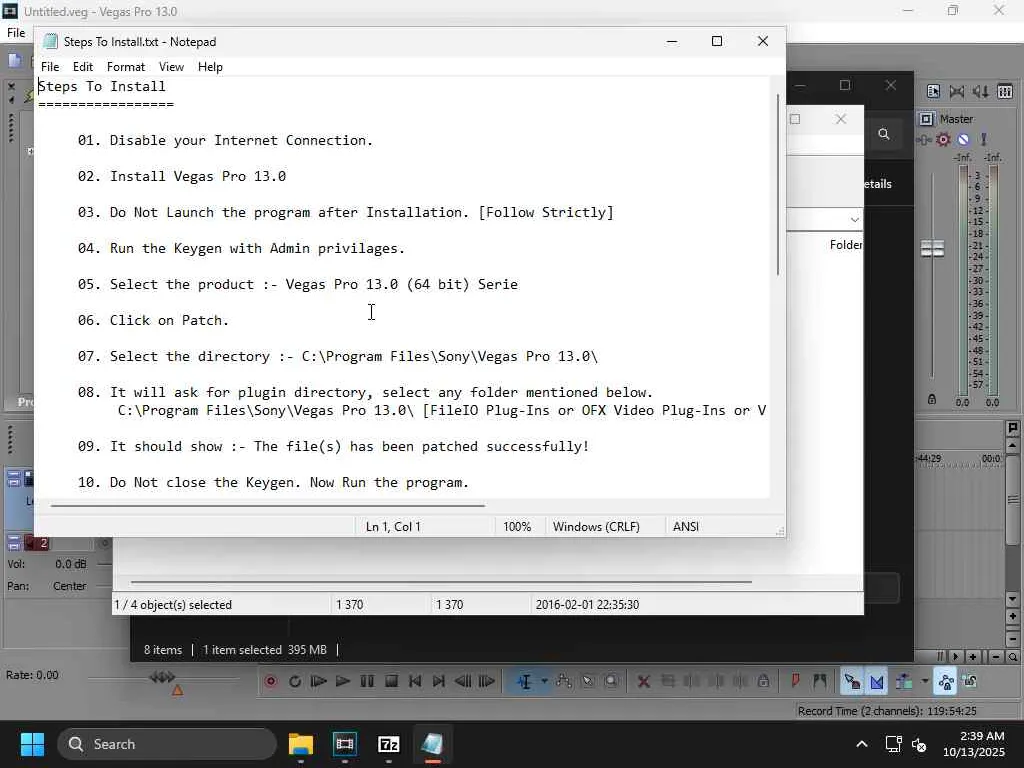Open Project Audio Properties in Master Bus panel
Viewport: 1024px width, 768px height.
click(933, 91)
